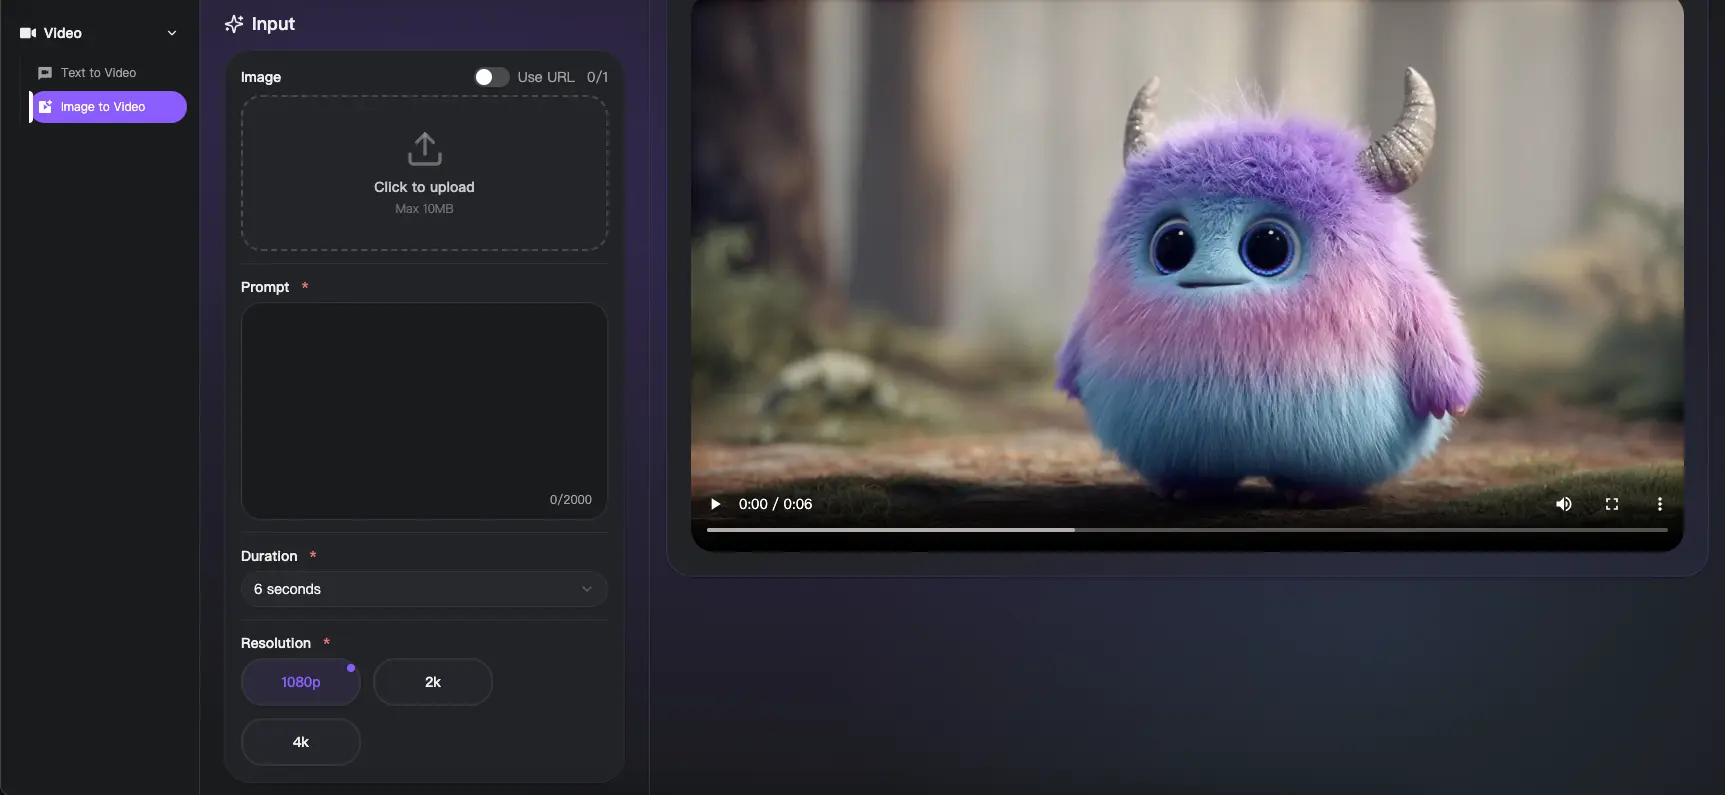Click the Image to Video icon
This screenshot has height=795, width=1725.
pos(45,107)
